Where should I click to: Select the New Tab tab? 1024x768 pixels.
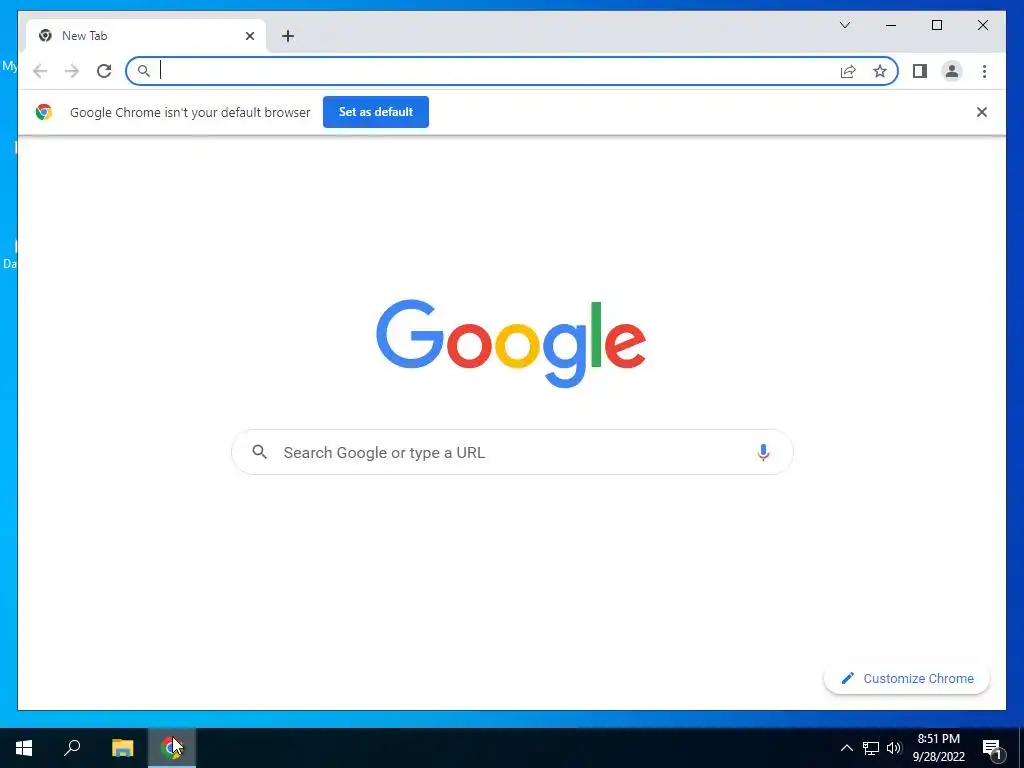pyautogui.click(x=146, y=36)
